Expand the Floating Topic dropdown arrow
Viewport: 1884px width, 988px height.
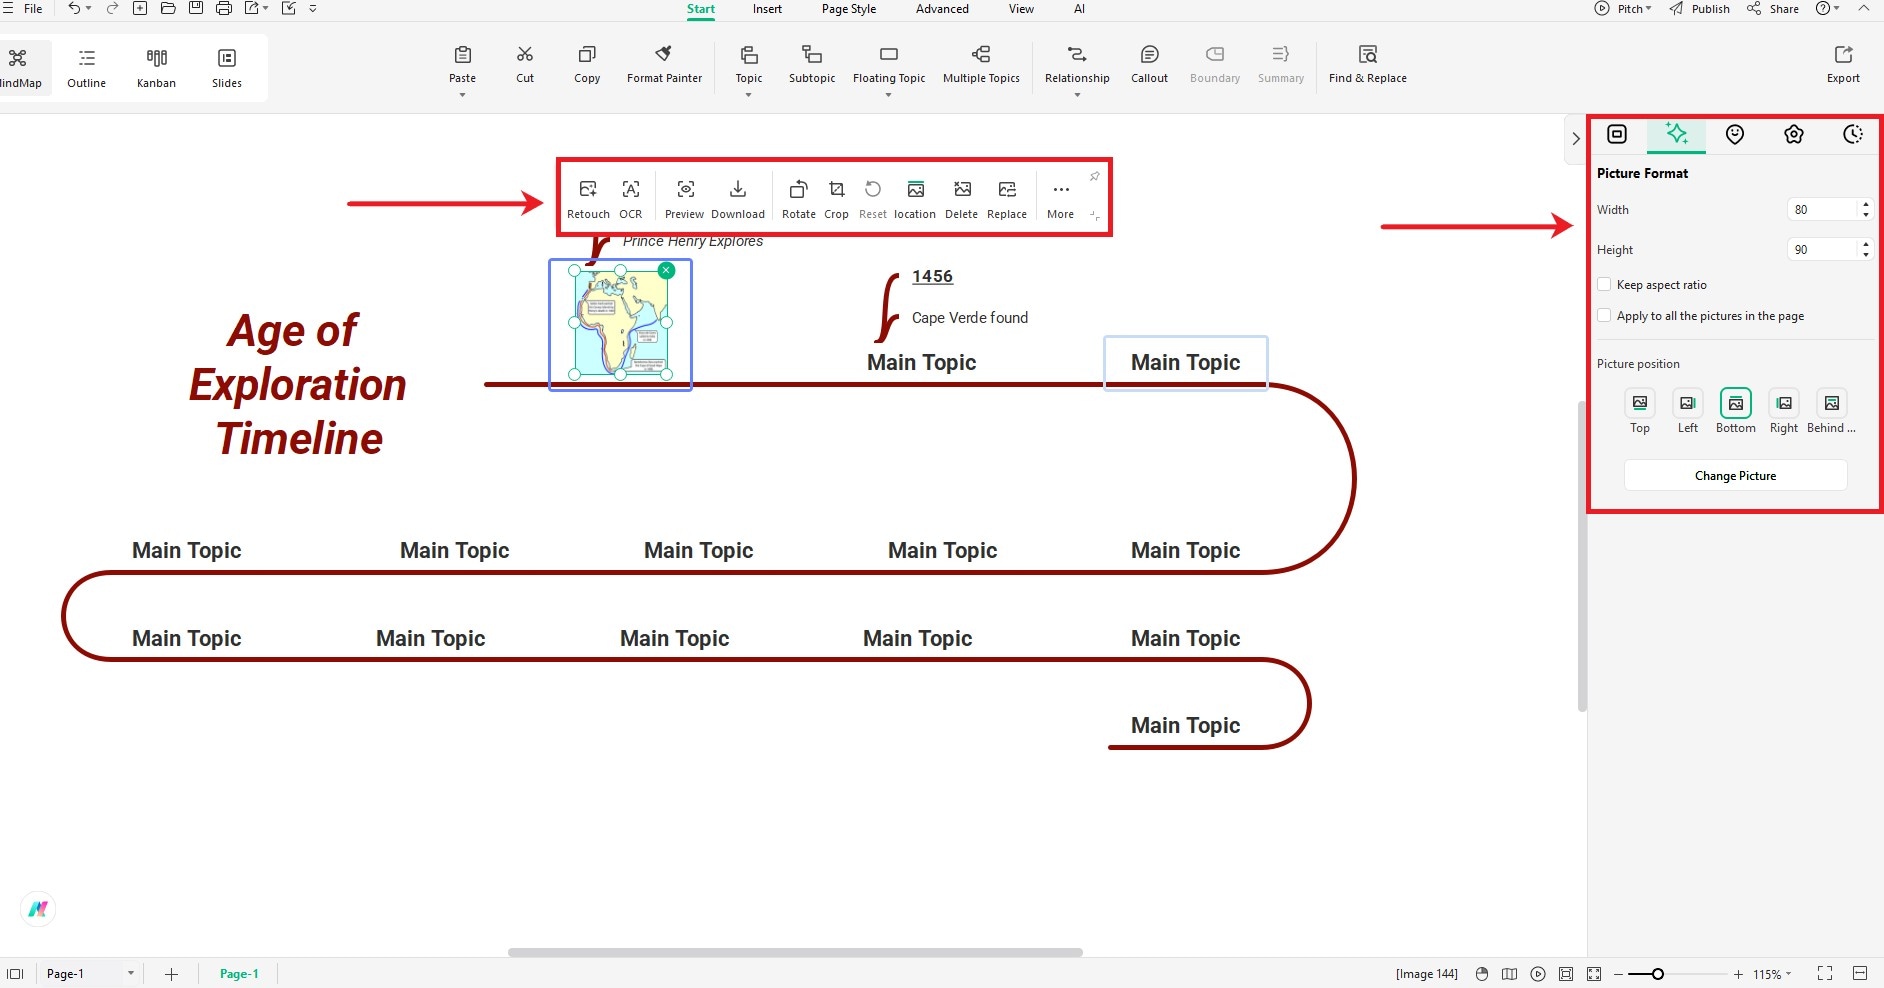tap(888, 95)
